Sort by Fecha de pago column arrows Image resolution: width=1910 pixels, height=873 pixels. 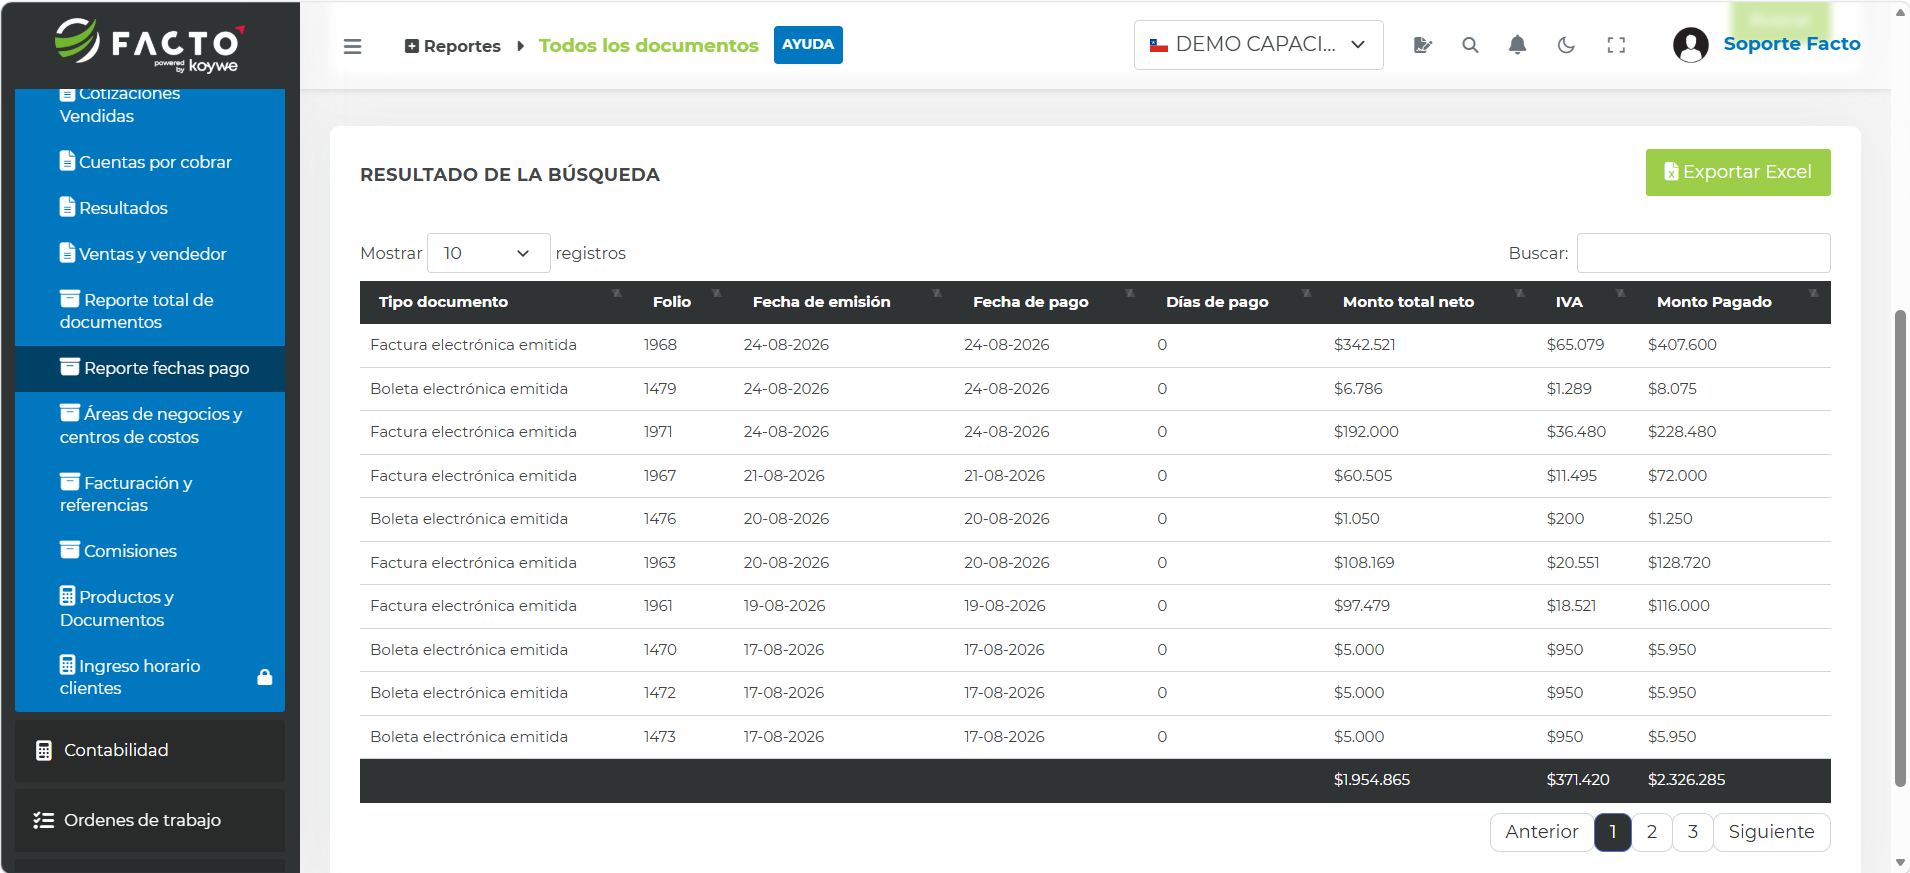pyautogui.click(x=1129, y=294)
